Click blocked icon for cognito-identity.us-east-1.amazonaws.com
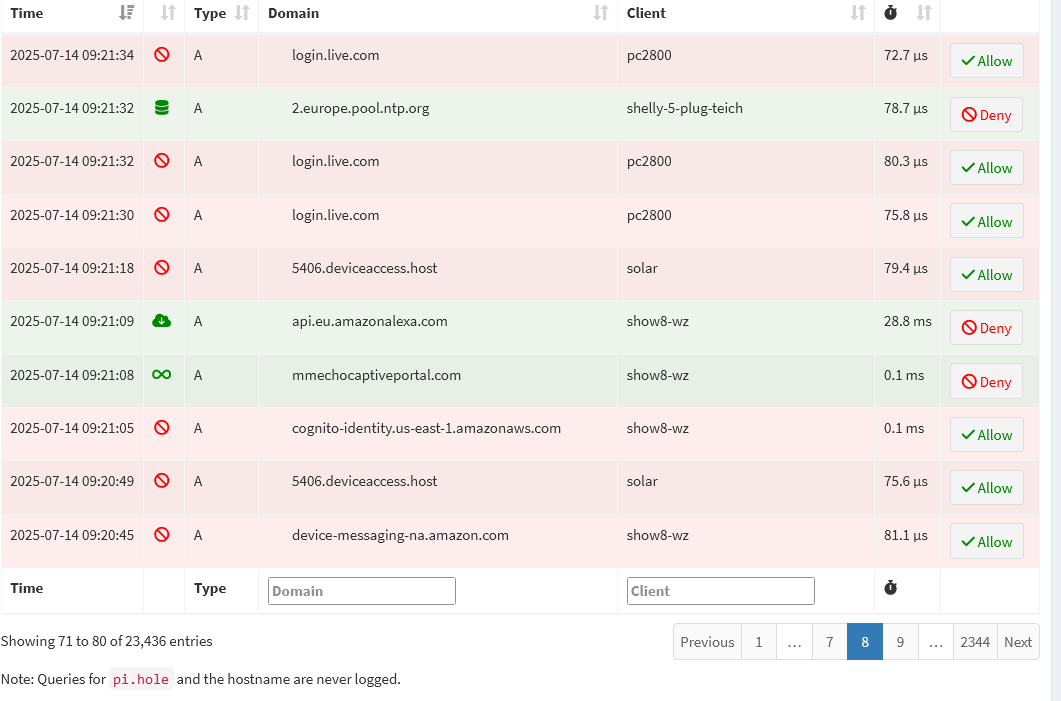The height and width of the screenshot is (701, 1061). tap(162, 428)
